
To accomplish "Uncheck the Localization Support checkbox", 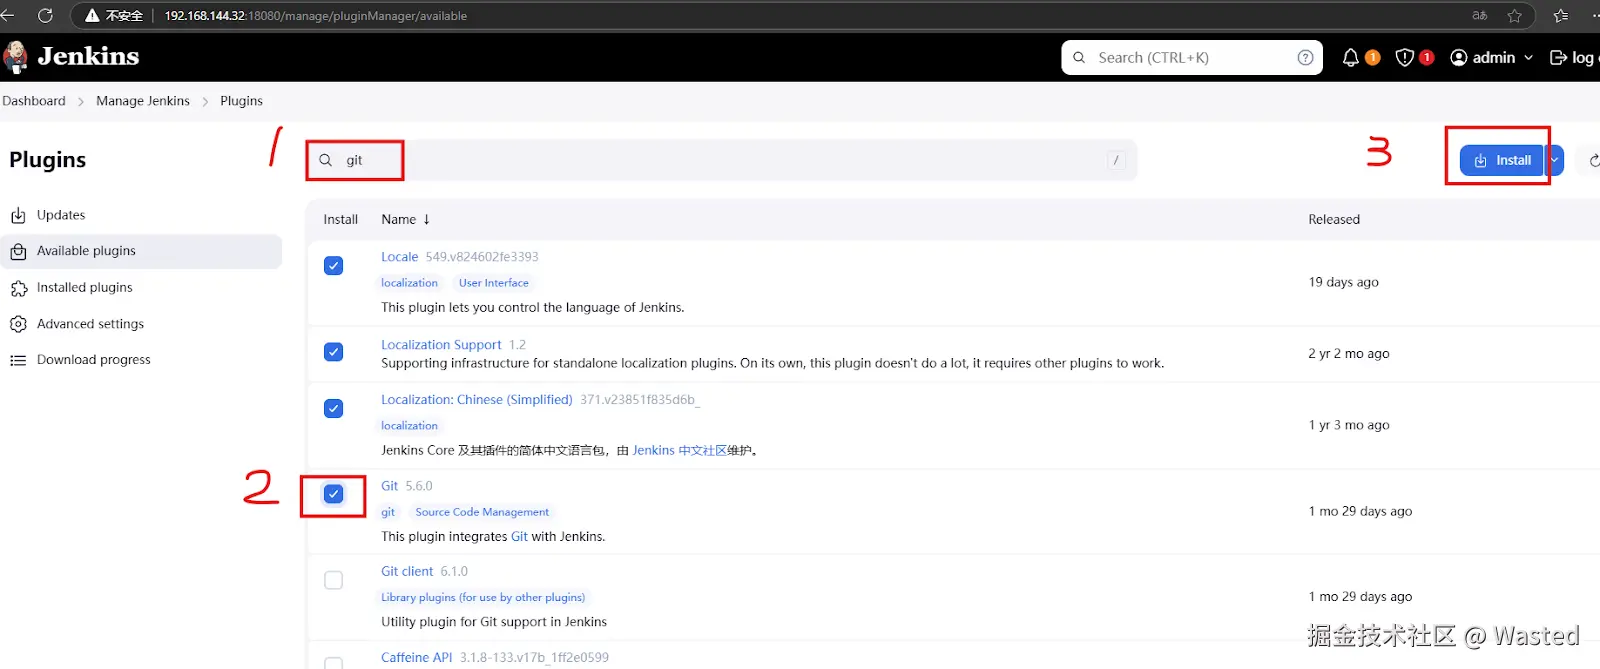I will coord(334,352).
